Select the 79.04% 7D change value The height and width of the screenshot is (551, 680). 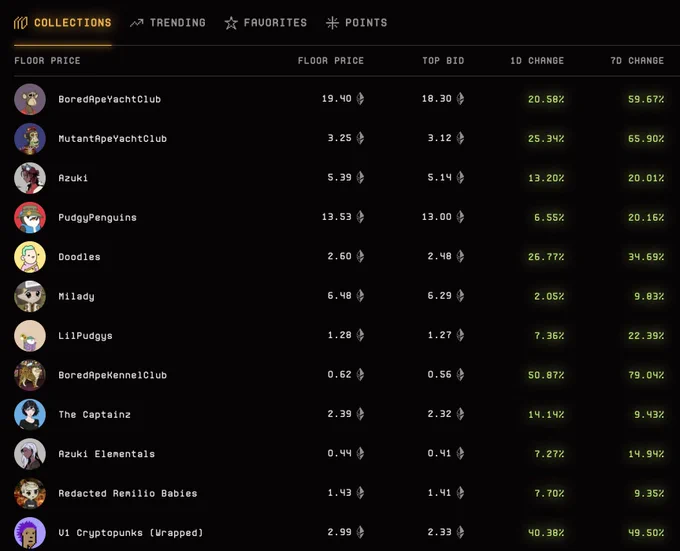pos(646,375)
